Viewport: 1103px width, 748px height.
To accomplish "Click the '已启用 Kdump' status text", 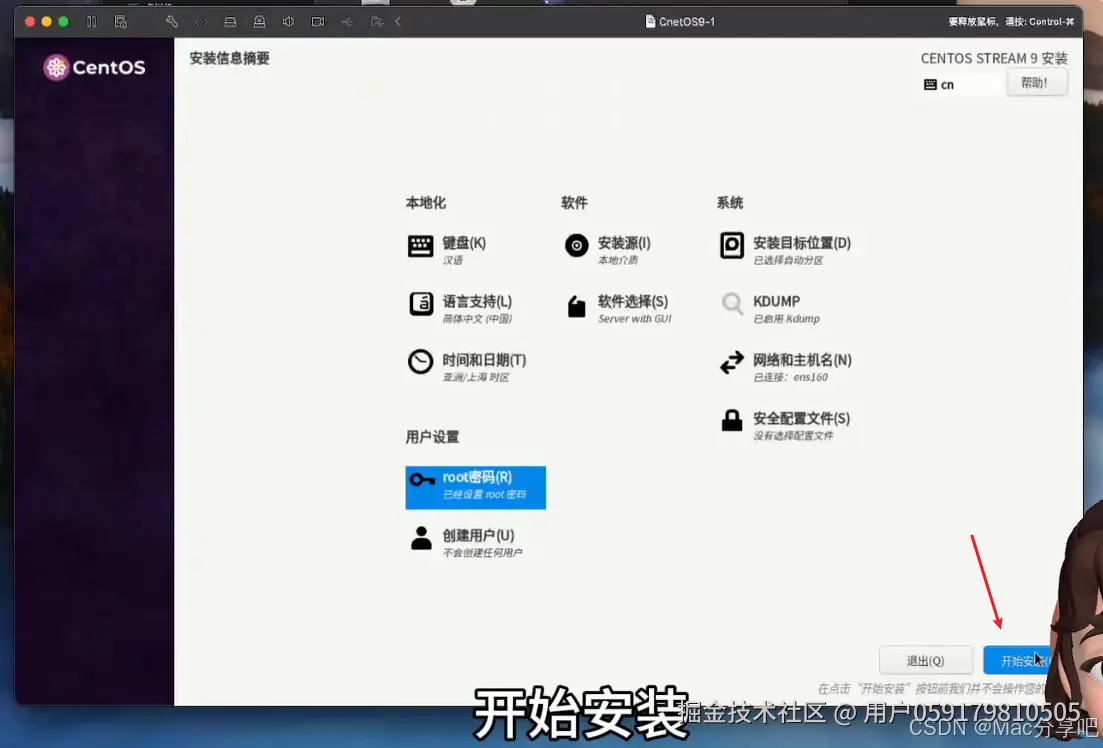I will coord(786,319).
